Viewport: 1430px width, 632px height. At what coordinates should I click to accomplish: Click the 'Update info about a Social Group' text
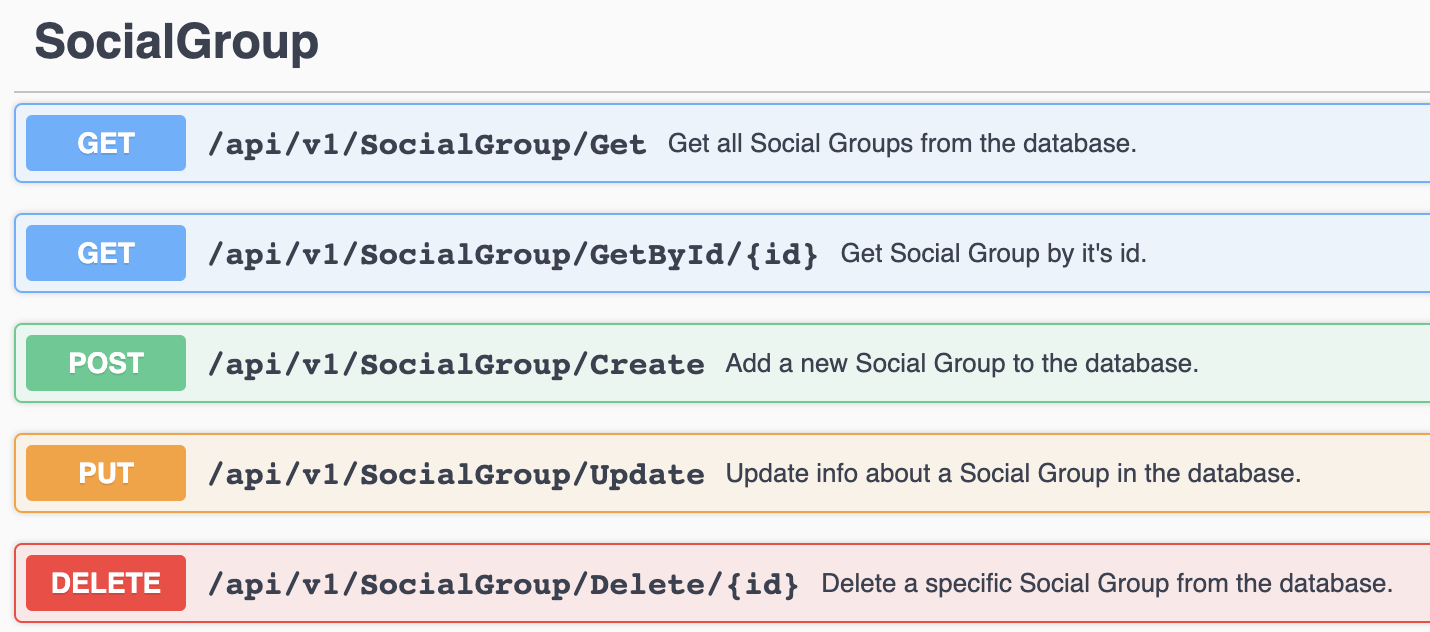(x=1015, y=473)
